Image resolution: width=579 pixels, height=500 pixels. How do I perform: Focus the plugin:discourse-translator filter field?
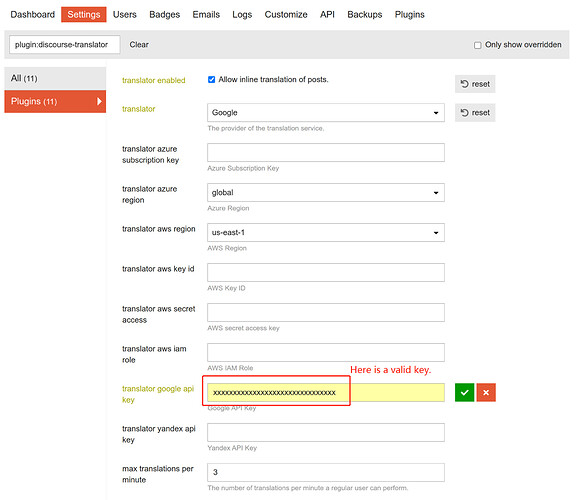65,45
